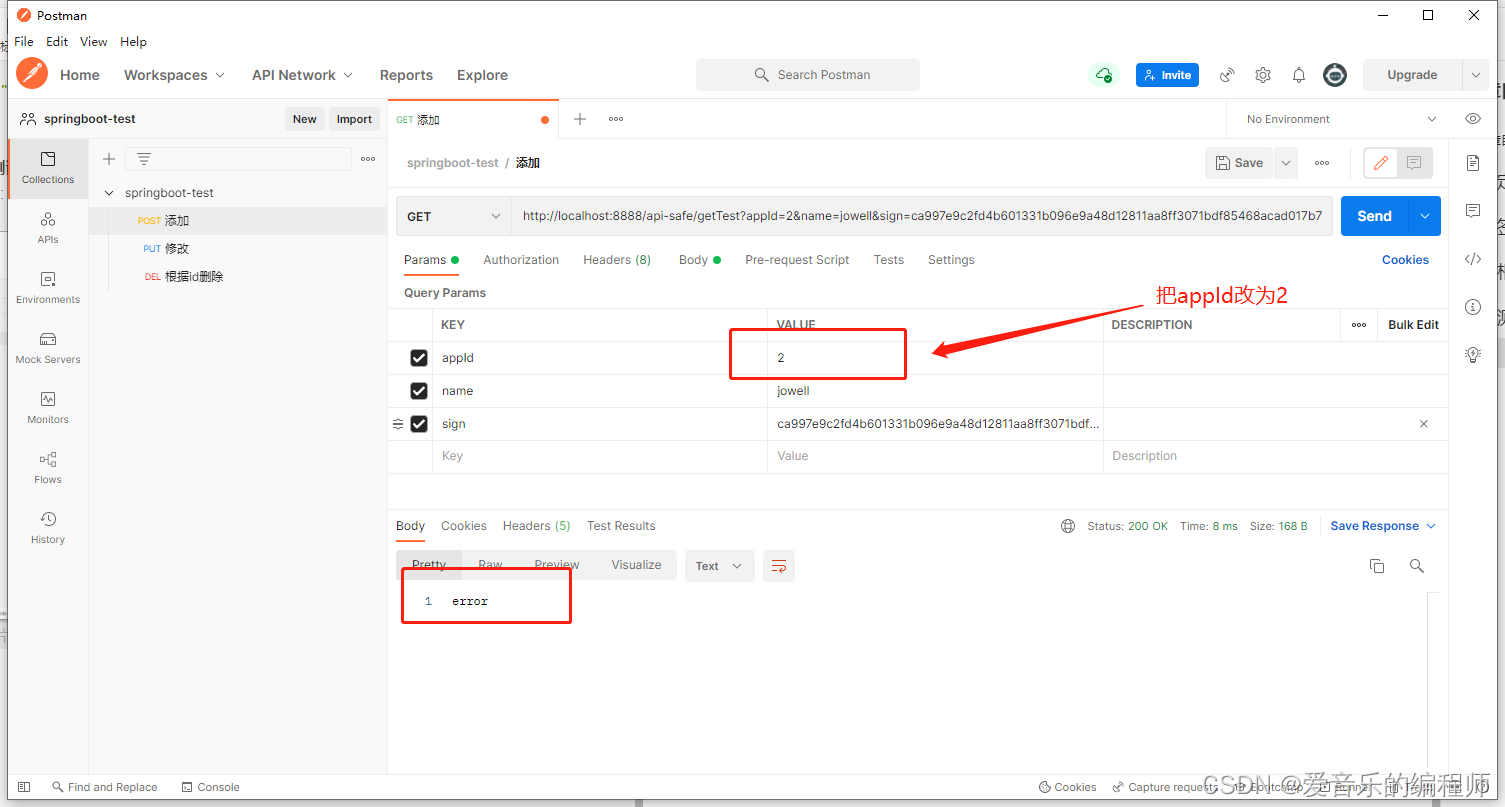Uncheck the appId query parameter
This screenshot has width=1505, height=807.
[419, 358]
